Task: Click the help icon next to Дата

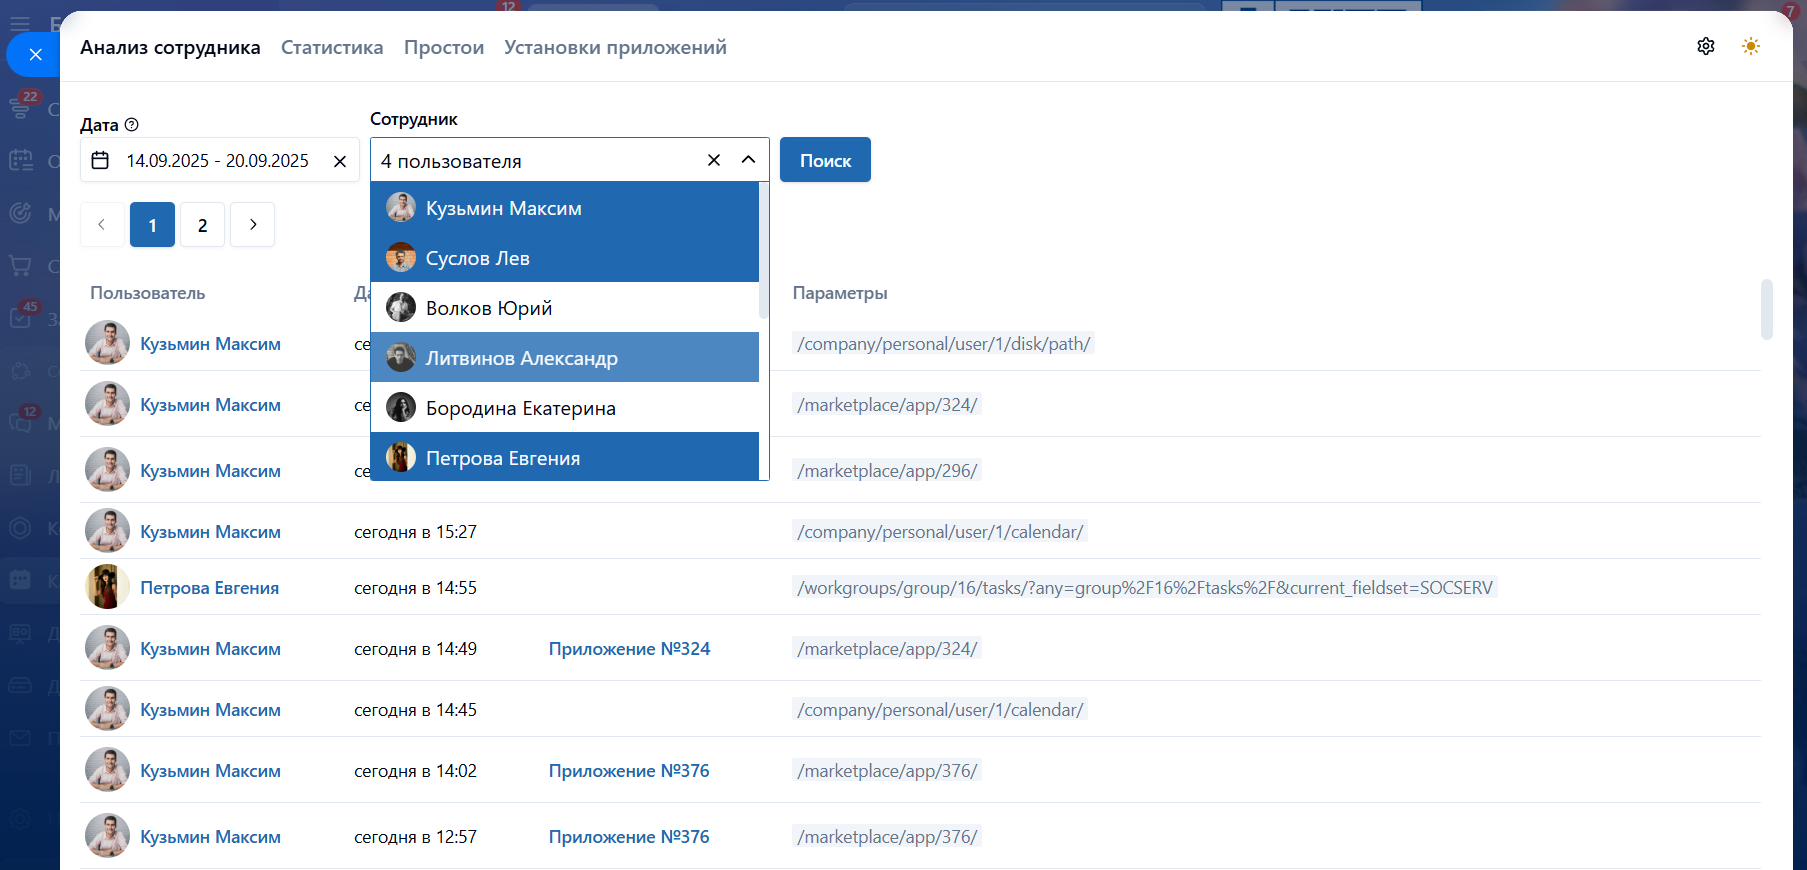Action: tap(131, 125)
